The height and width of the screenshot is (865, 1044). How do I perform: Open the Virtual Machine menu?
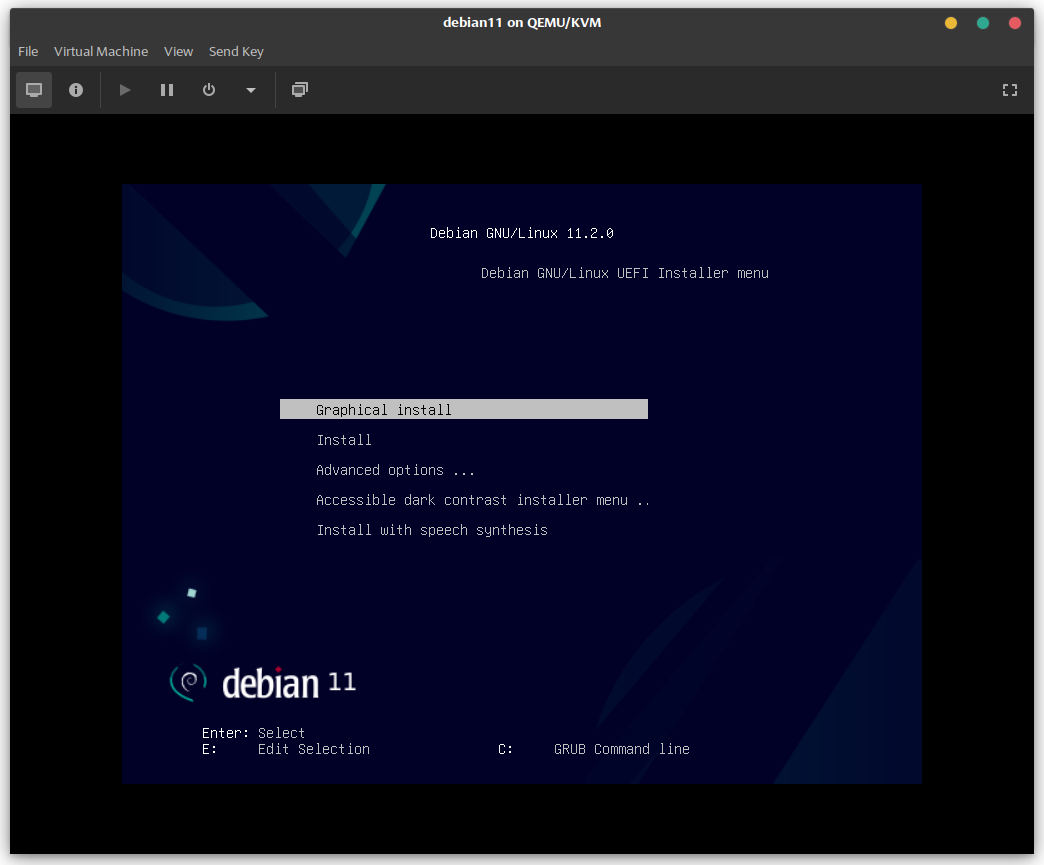click(101, 51)
